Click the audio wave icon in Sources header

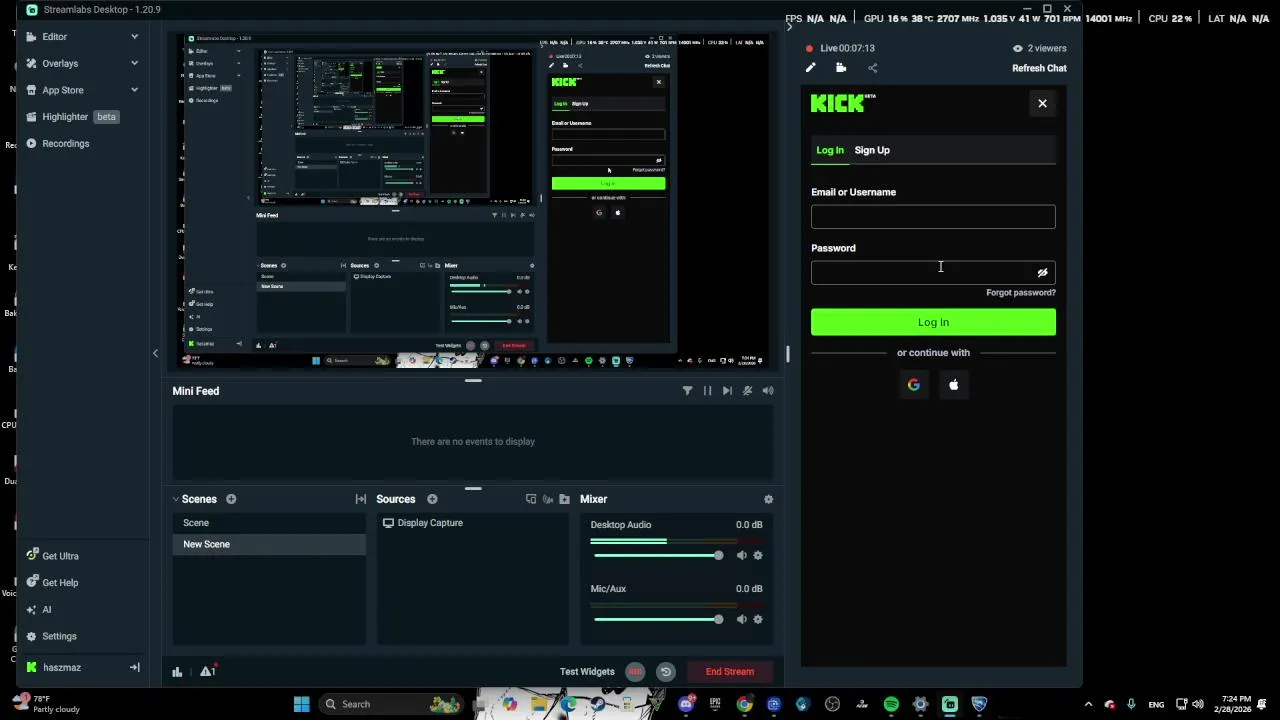tap(548, 499)
